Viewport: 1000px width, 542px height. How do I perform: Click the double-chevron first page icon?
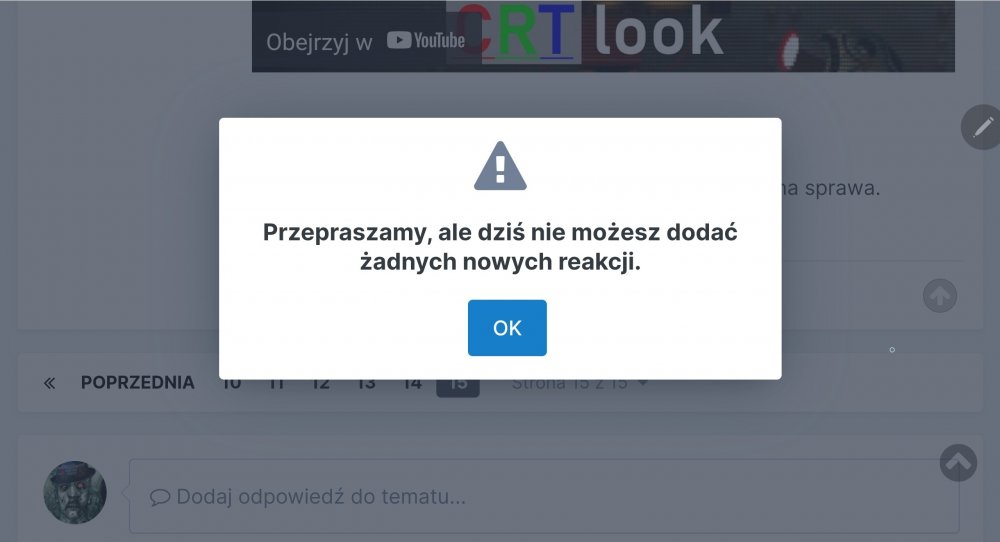49,383
